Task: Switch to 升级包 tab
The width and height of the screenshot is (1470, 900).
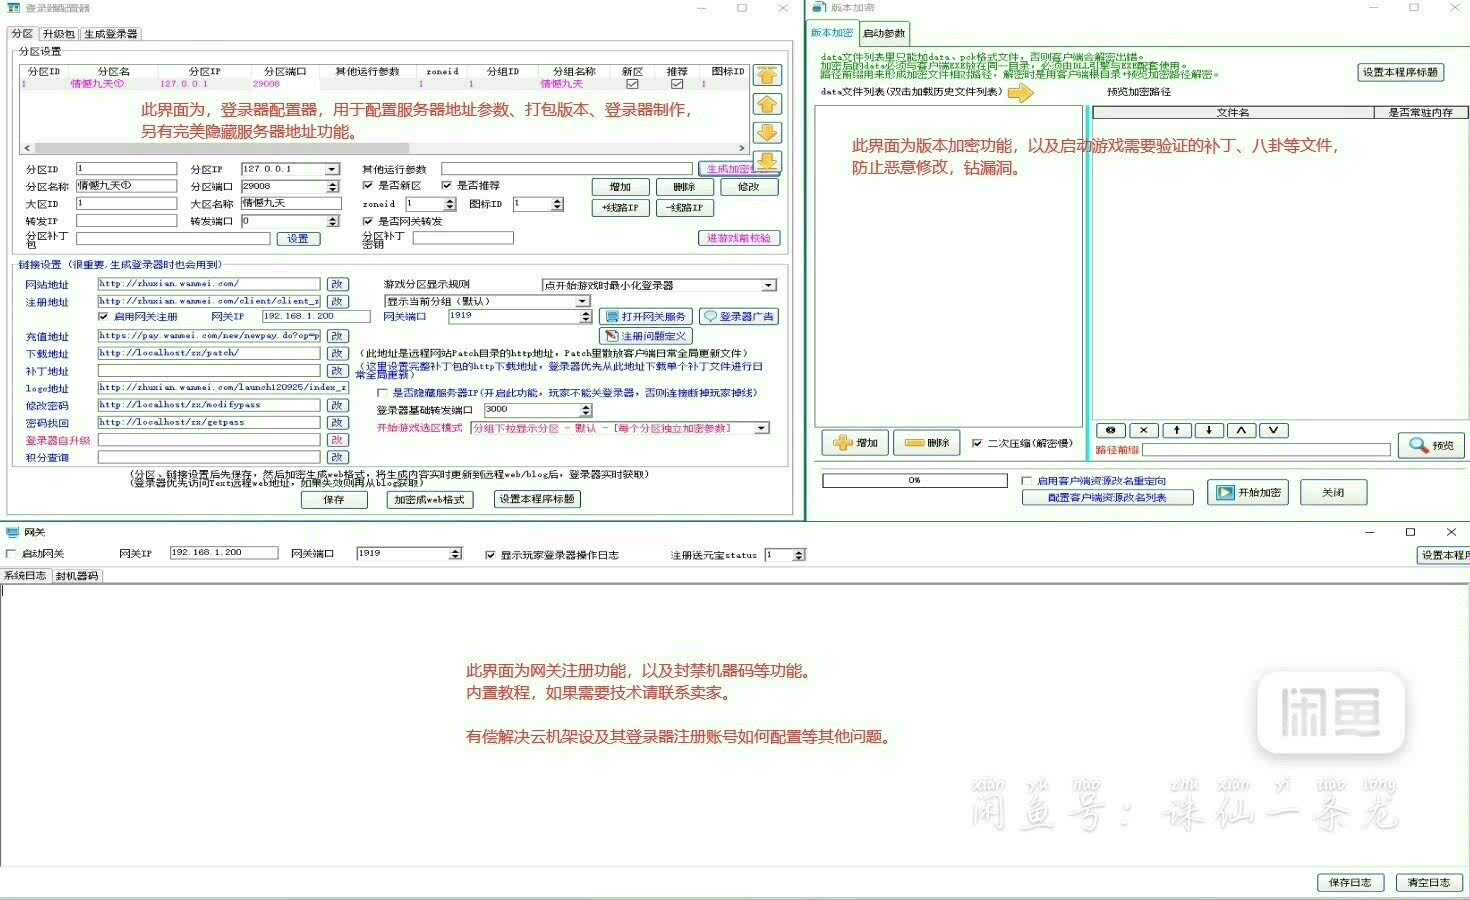Action: click(x=59, y=34)
